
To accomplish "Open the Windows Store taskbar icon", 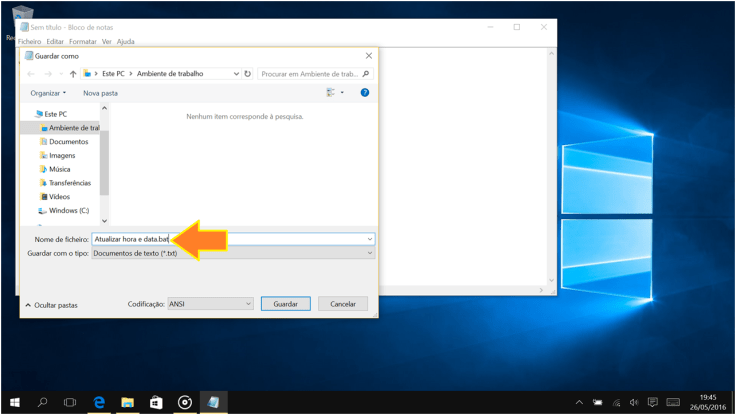I will (156, 402).
